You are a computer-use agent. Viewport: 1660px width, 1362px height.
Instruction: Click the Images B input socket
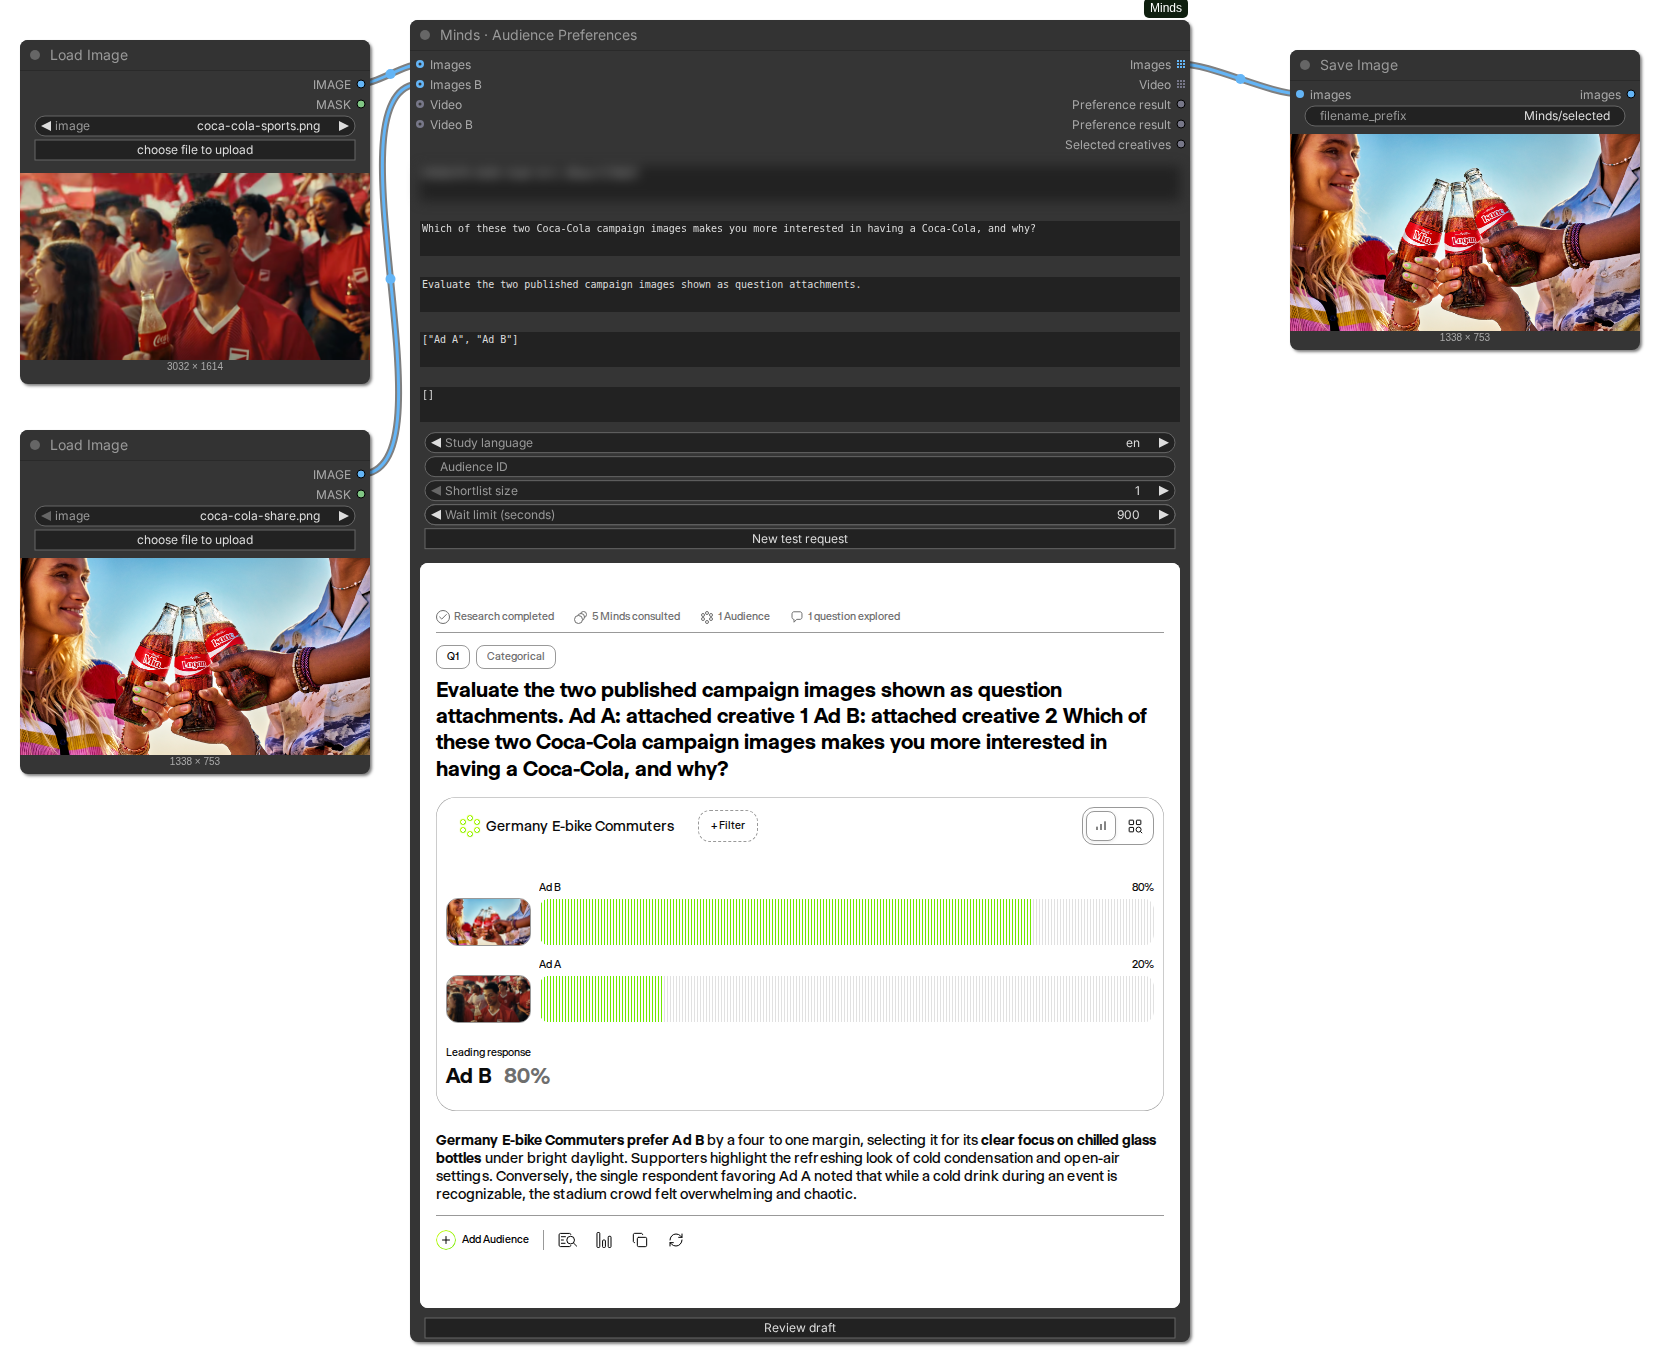point(420,84)
